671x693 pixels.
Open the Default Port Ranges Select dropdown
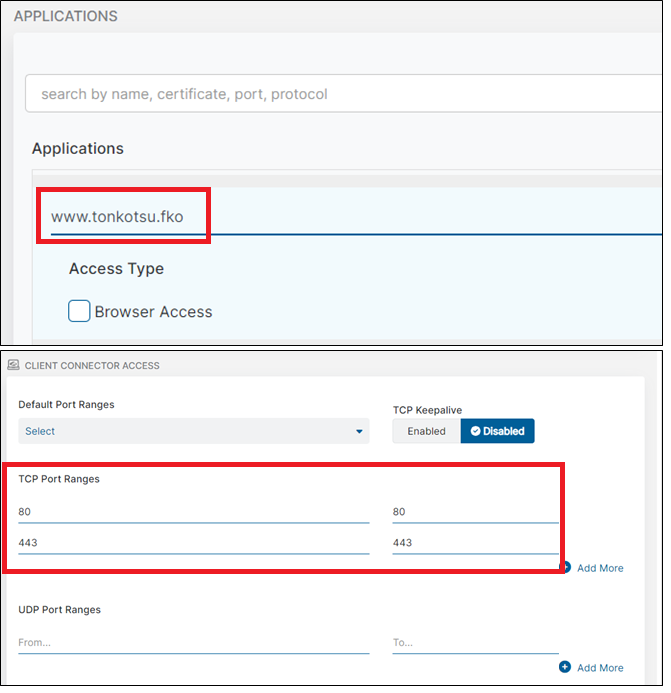pyautogui.click(x=193, y=431)
